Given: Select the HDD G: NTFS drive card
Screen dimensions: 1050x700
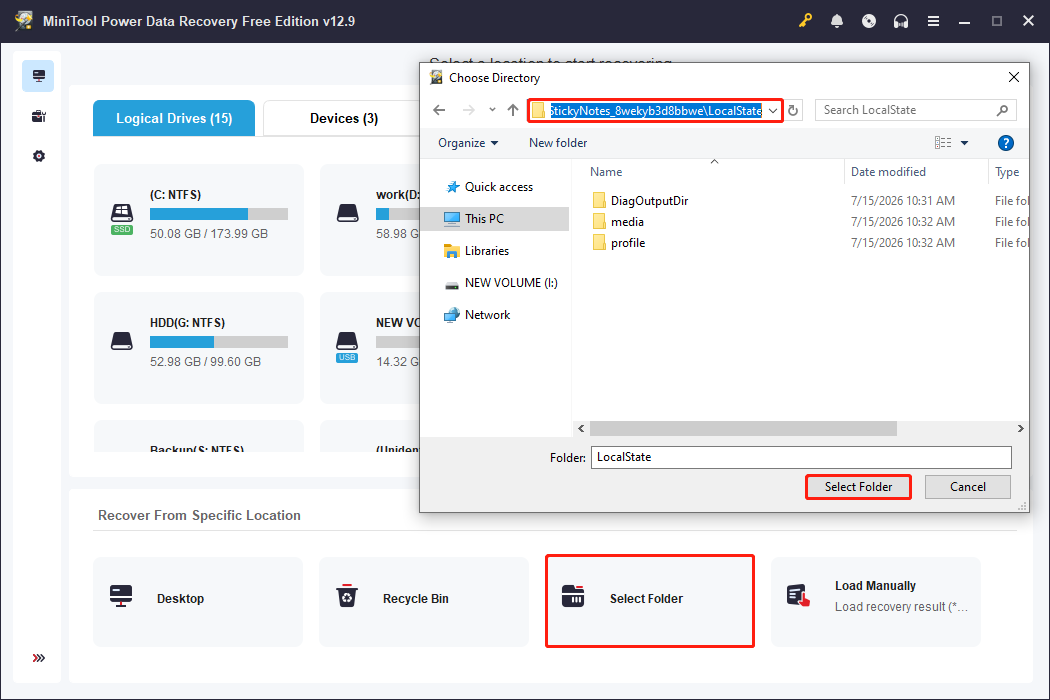Looking at the screenshot, I should [x=199, y=348].
